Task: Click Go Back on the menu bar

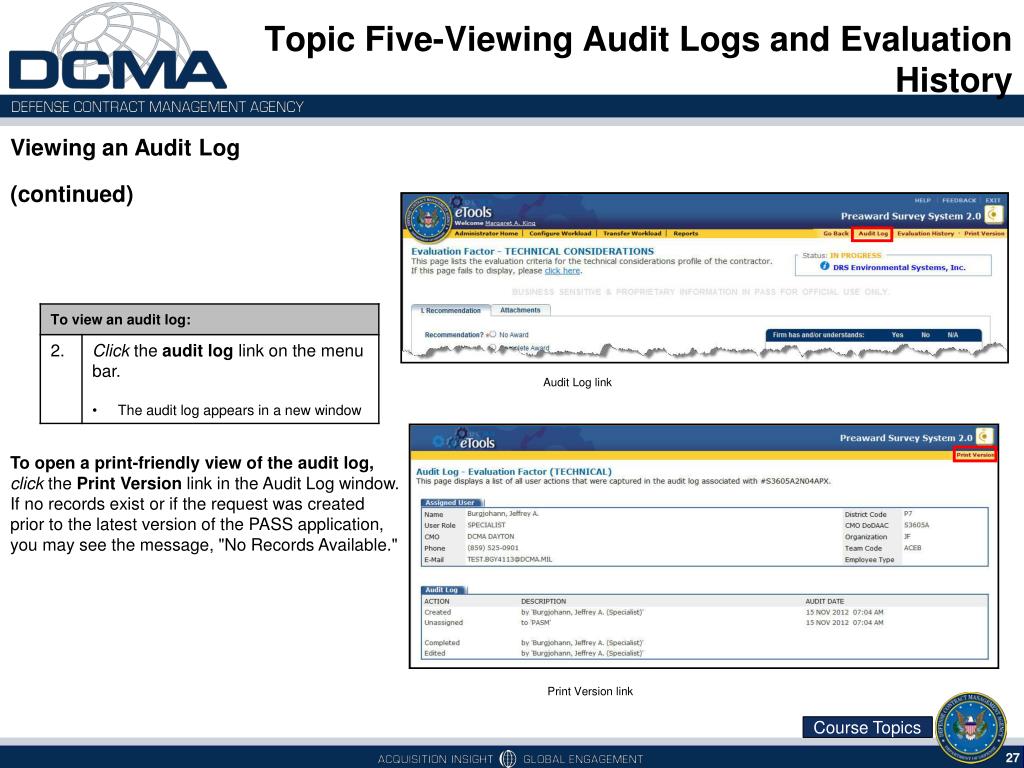Action: (x=835, y=233)
